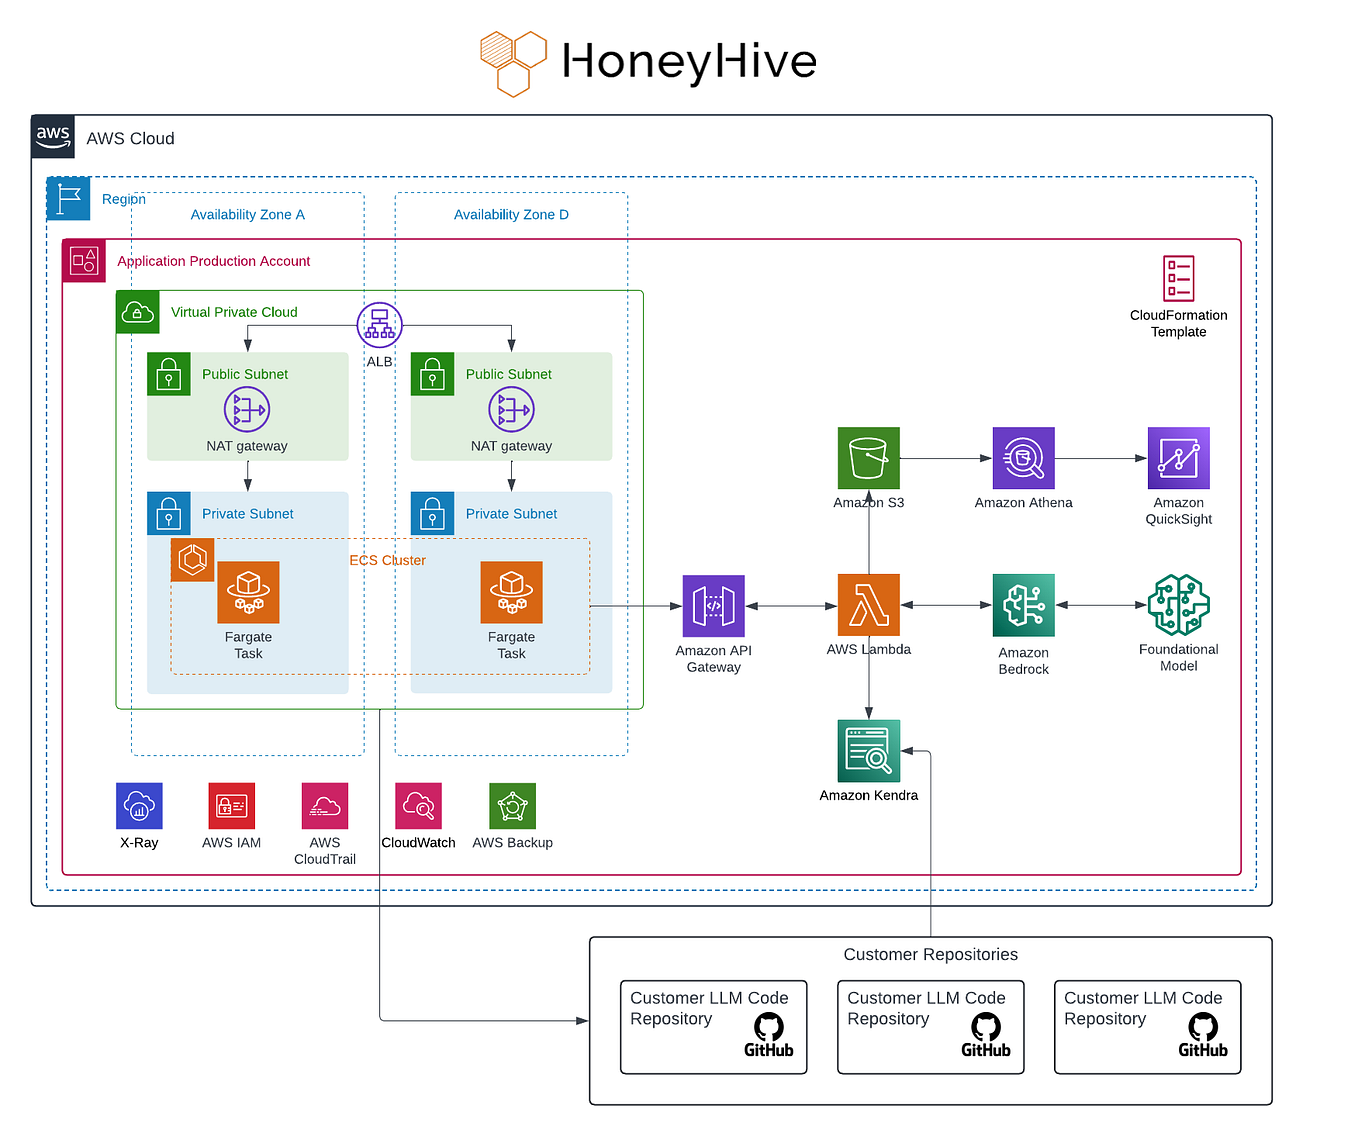Select the Foundational Model icon
Viewport: 1358px width, 1136px height.
pyautogui.click(x=1178, y=606)
